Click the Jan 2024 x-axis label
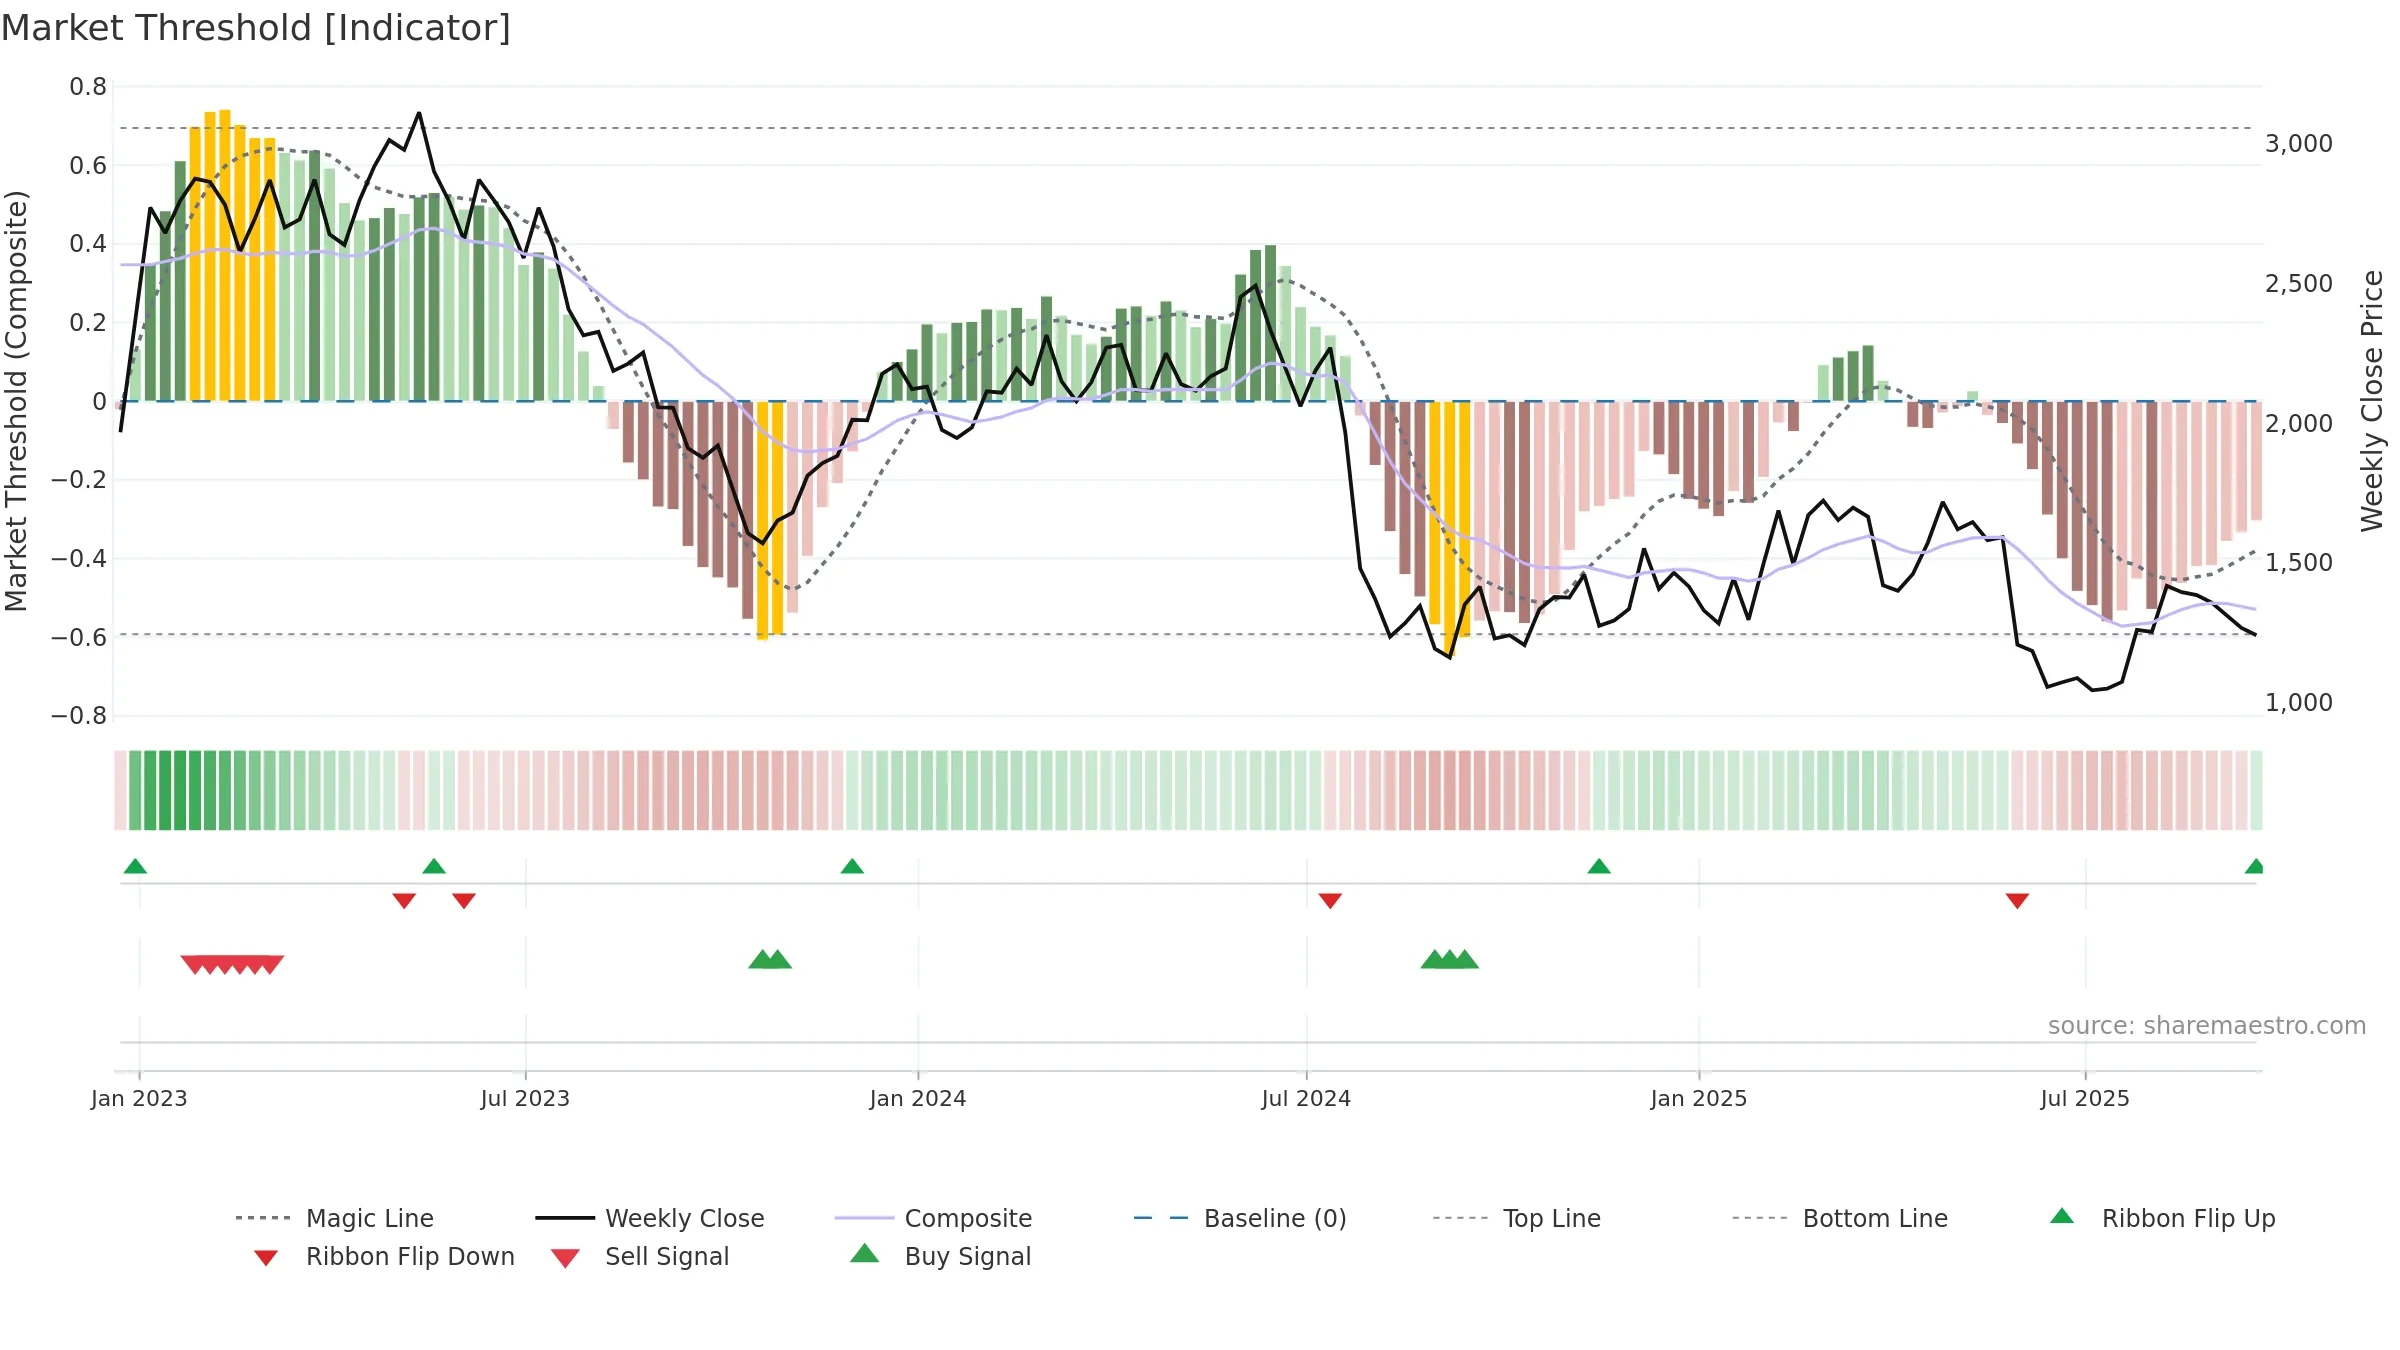Viewport: 2400px width, 1350px height. pos(918,1099)
